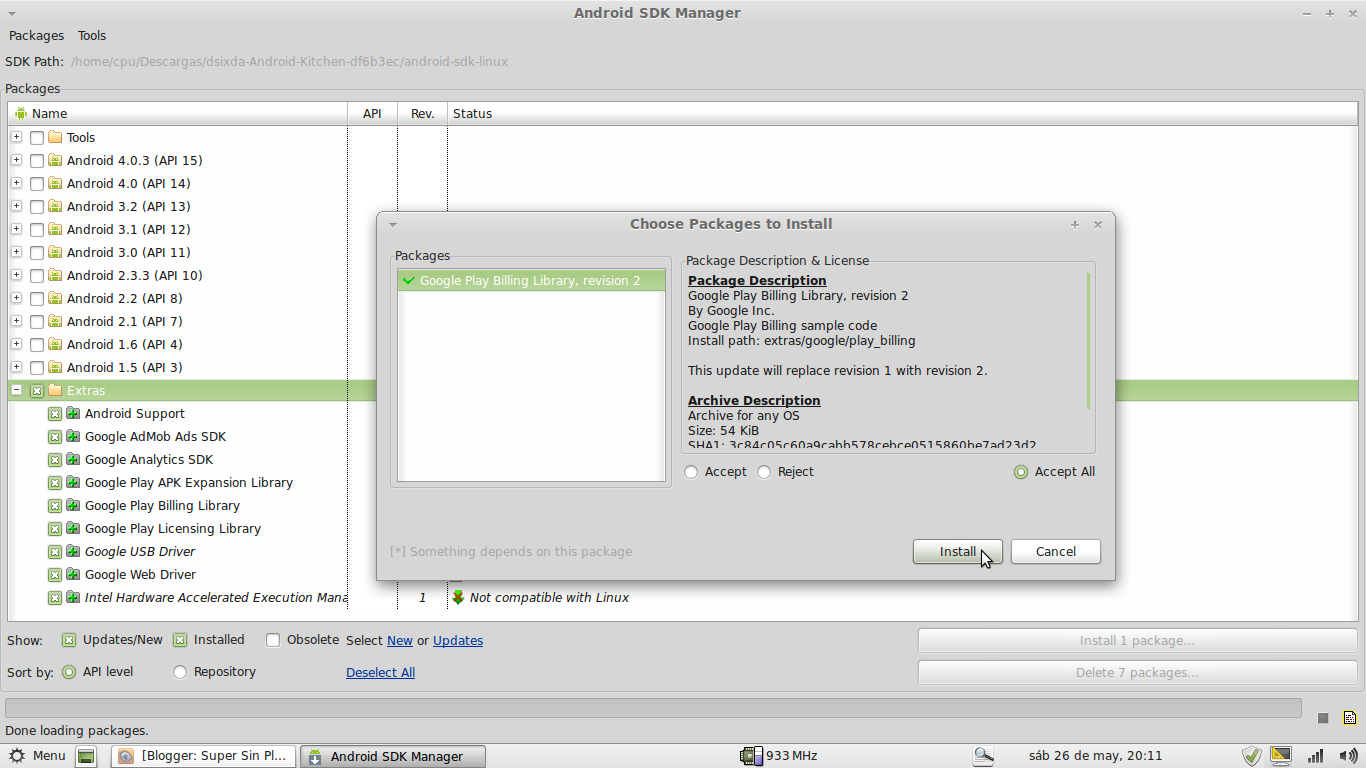Click the update shield tray icon
This screenshot has width=1366, height=768.
tap(1251, 756)
